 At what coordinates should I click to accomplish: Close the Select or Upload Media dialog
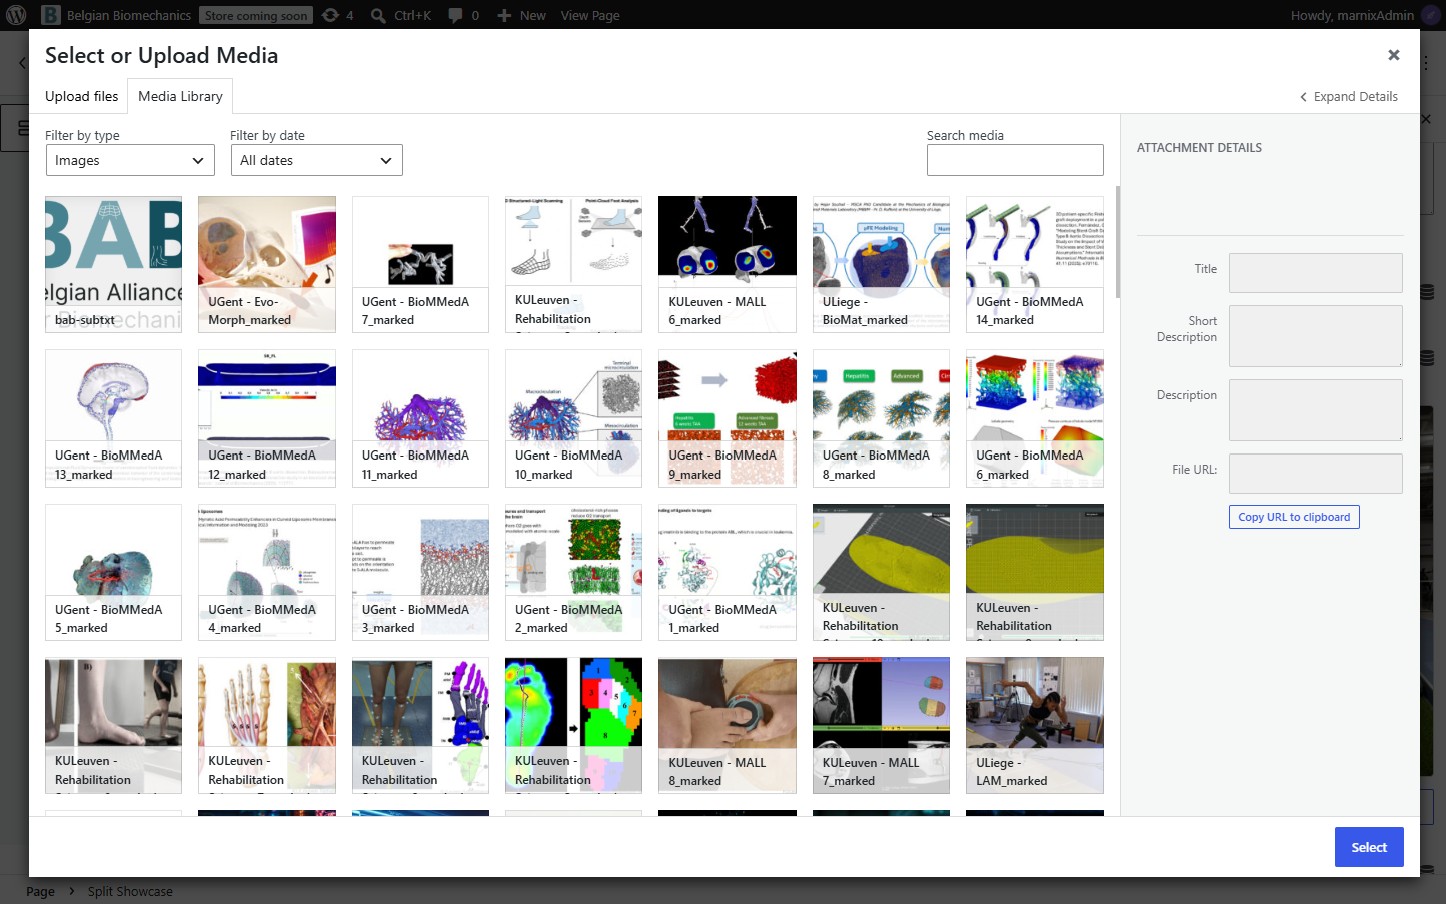[1393, 55]
